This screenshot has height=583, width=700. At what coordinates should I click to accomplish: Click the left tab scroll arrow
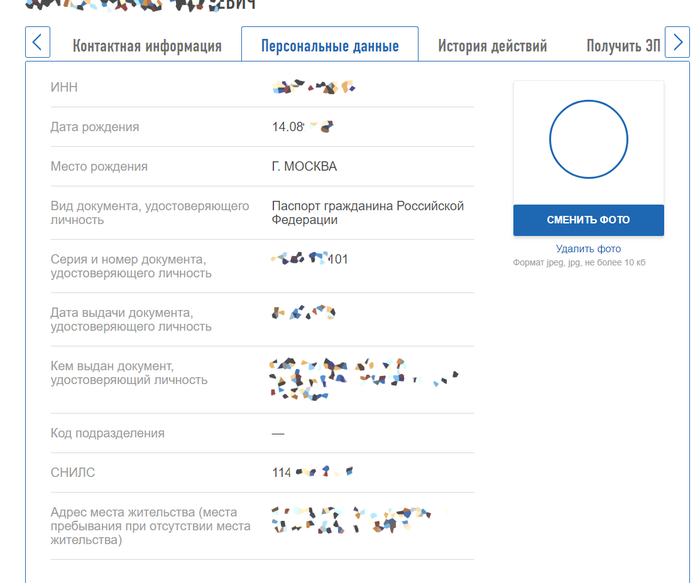point(37,43)
